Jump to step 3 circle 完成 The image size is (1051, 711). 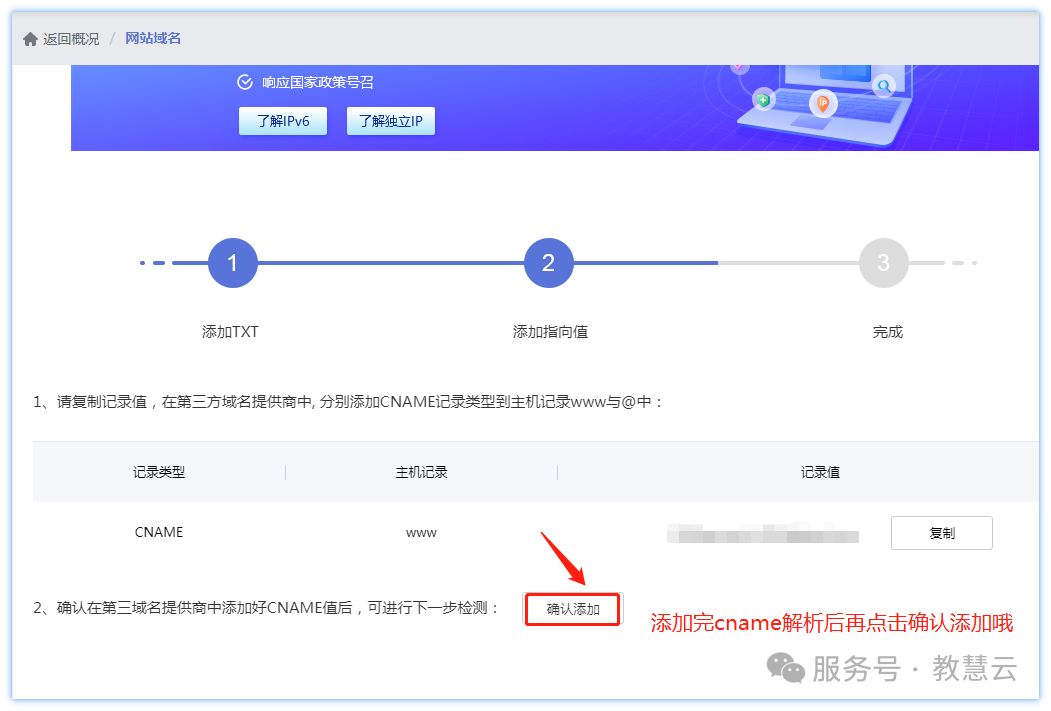pos(883,263)
